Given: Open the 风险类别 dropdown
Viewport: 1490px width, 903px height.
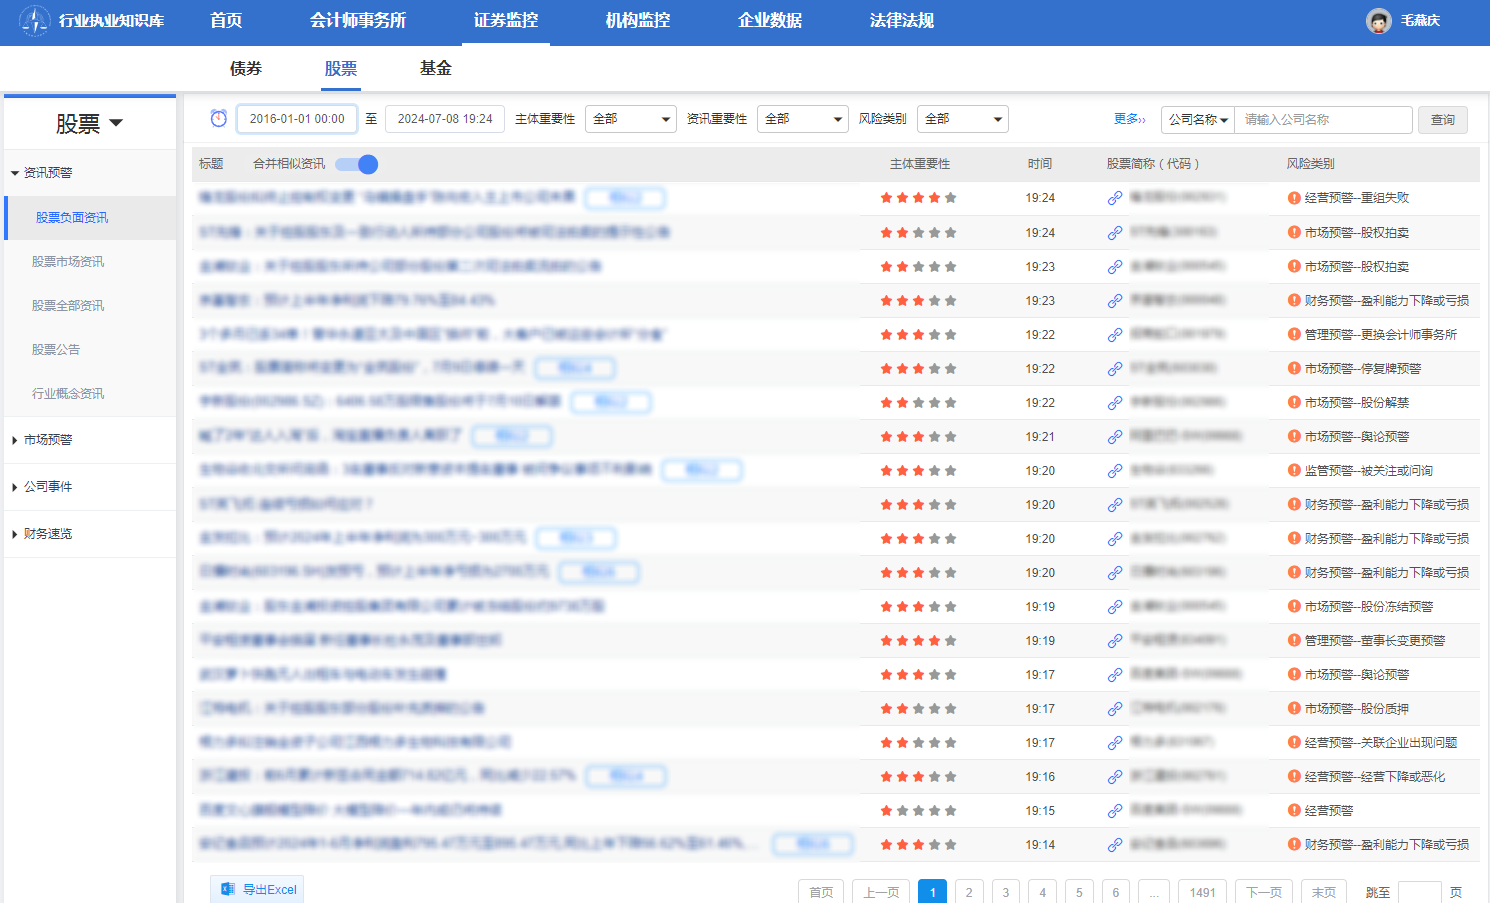Looking at the screenshot, I should point(962,119).
